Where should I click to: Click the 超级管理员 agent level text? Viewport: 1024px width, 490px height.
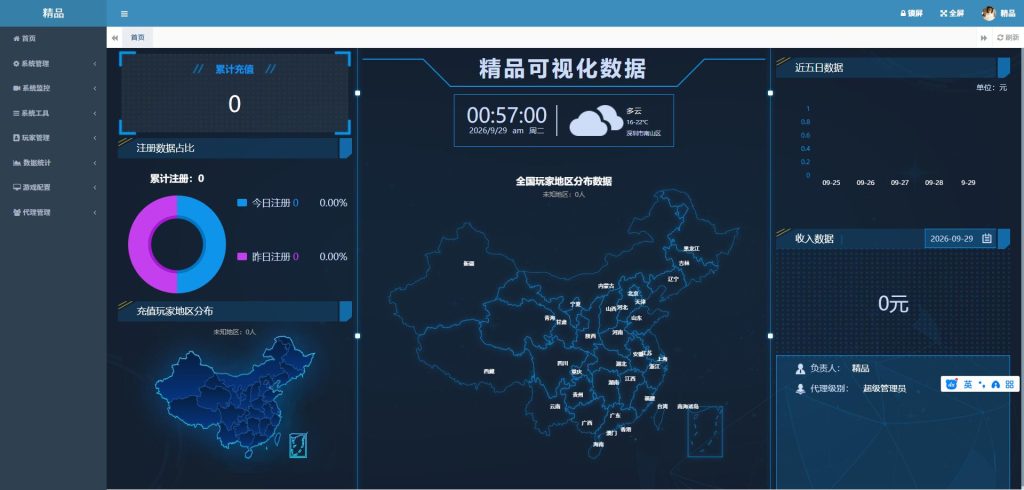coord(884,389)
